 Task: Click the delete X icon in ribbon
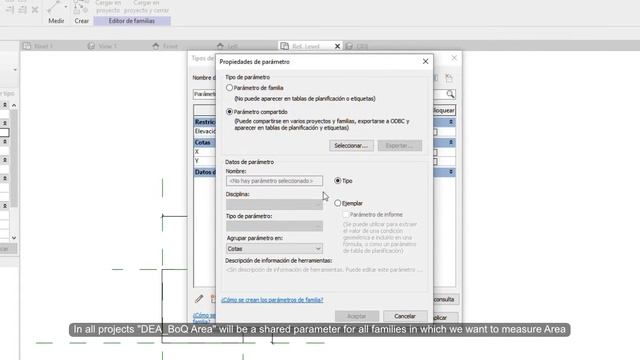[x=35, y=9]
